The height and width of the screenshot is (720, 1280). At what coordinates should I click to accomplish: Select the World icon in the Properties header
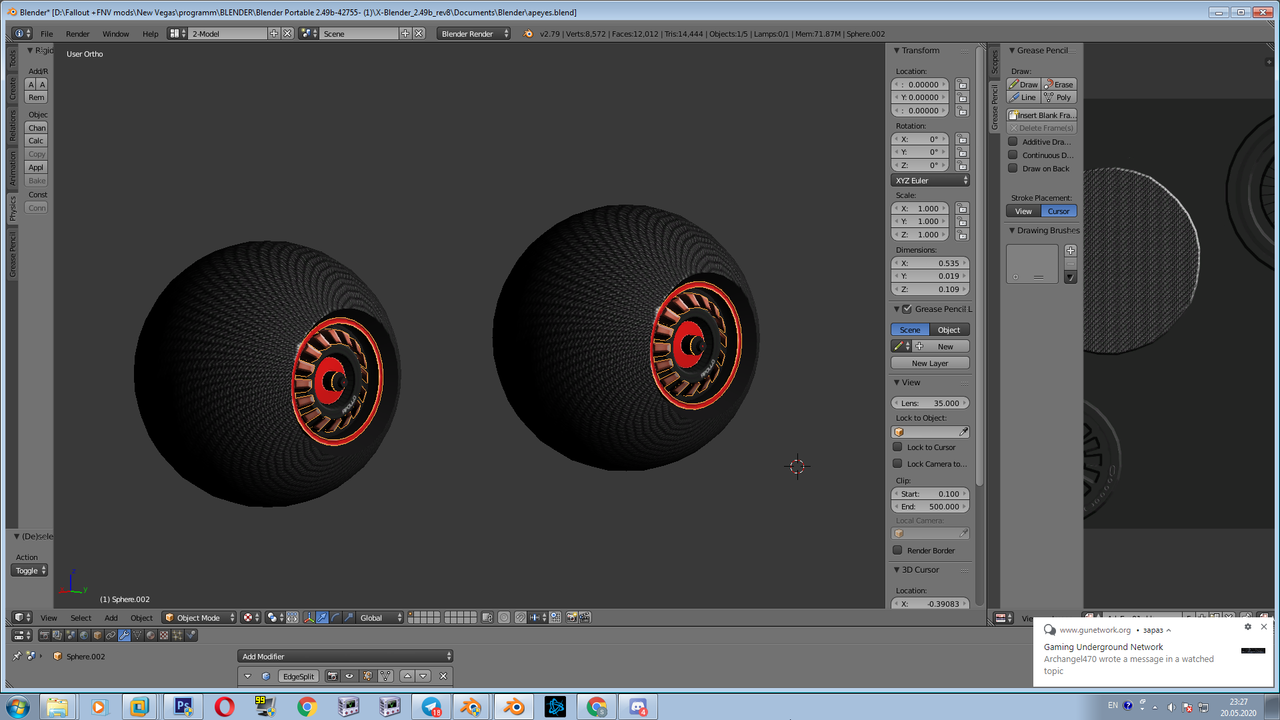[x=84, y=637]
